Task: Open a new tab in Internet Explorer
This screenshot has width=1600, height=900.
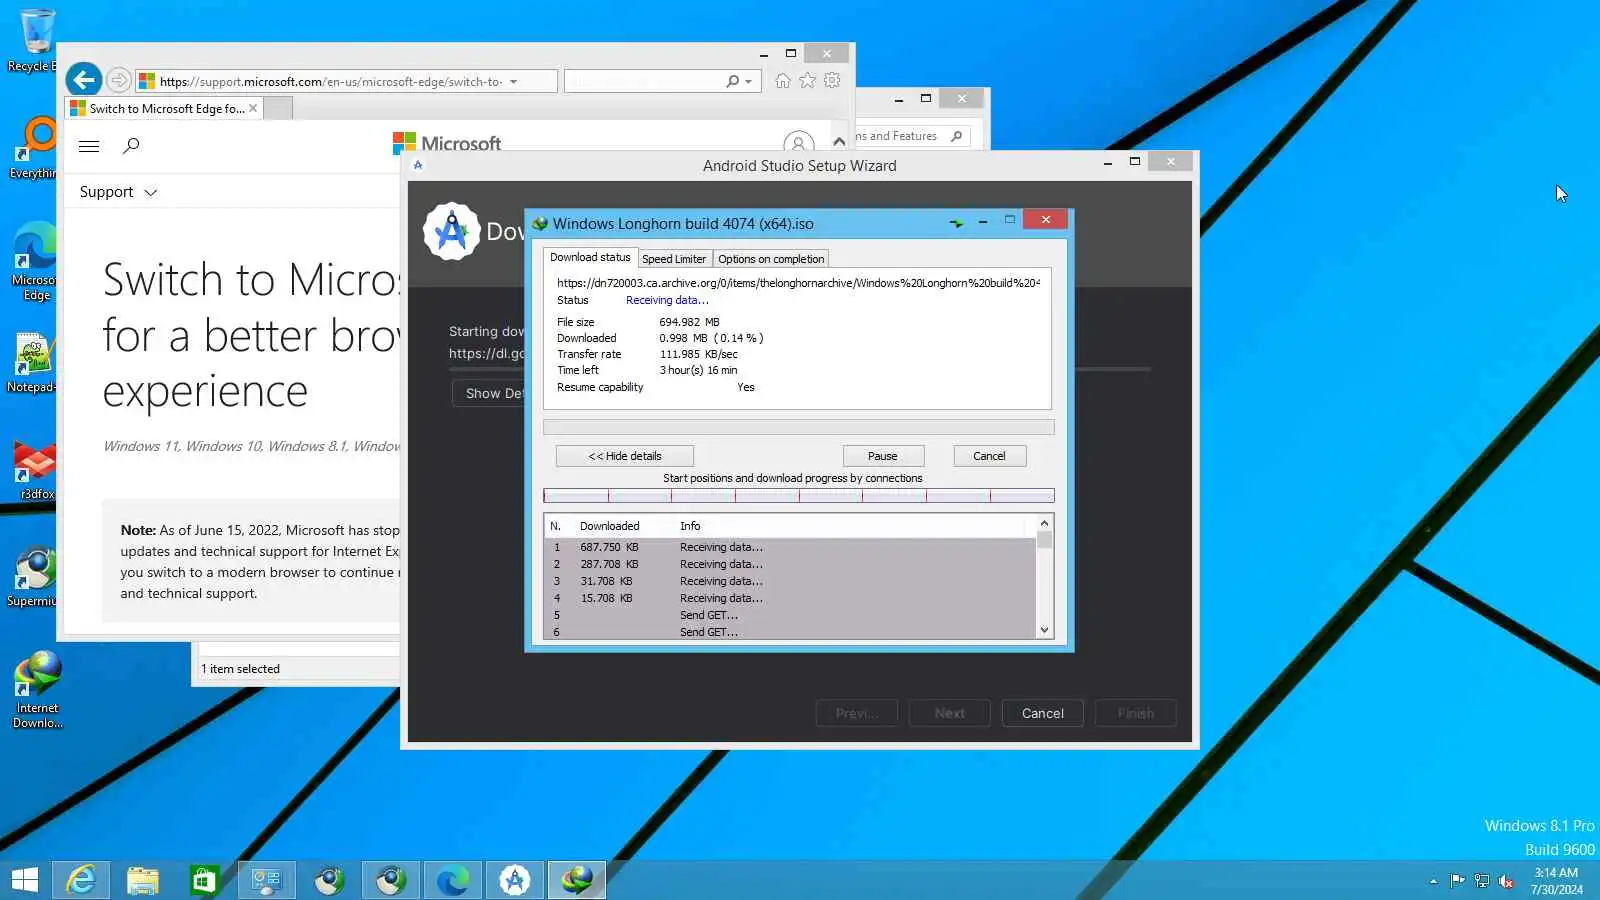Action: tap(279, 108)
